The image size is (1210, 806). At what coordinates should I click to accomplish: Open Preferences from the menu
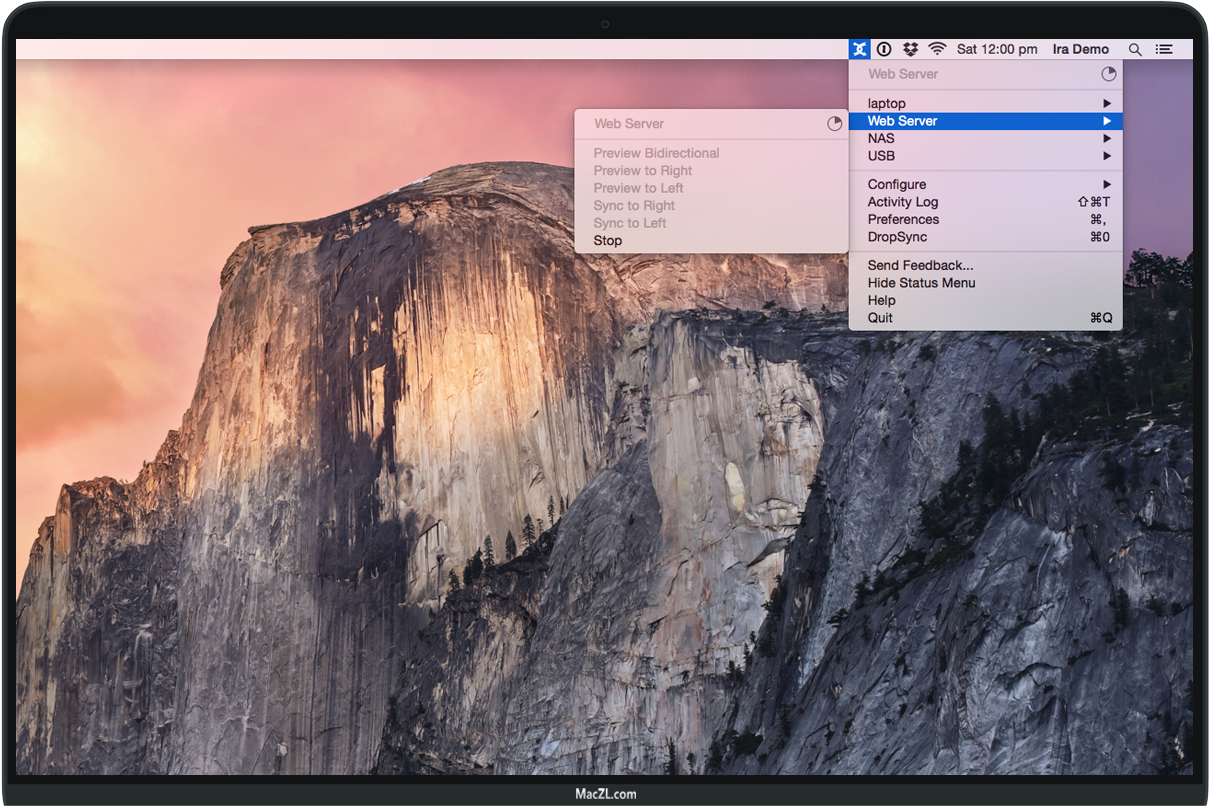pos(903,219)
